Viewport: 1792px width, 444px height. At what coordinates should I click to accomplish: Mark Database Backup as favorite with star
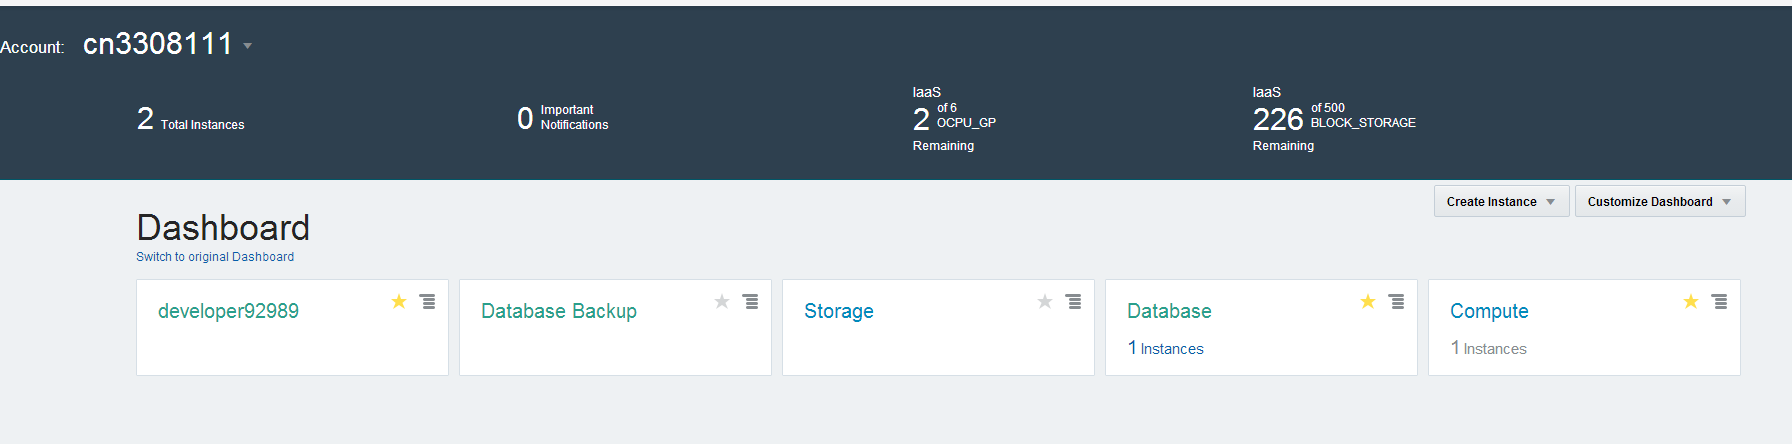pos(722,301)
